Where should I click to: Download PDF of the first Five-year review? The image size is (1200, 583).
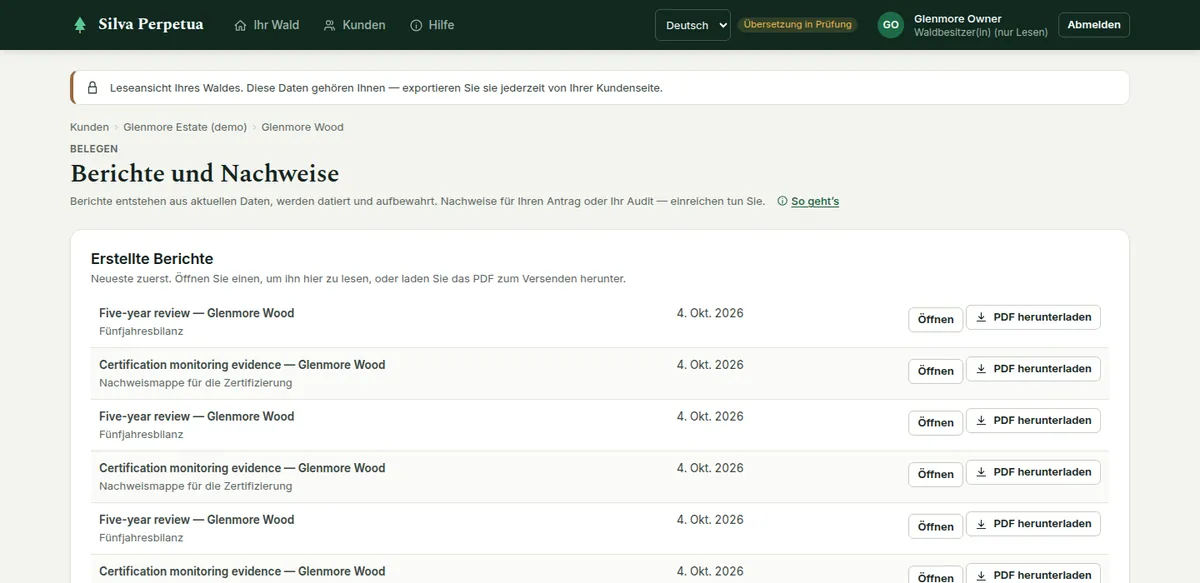(x=1033, y=317)
